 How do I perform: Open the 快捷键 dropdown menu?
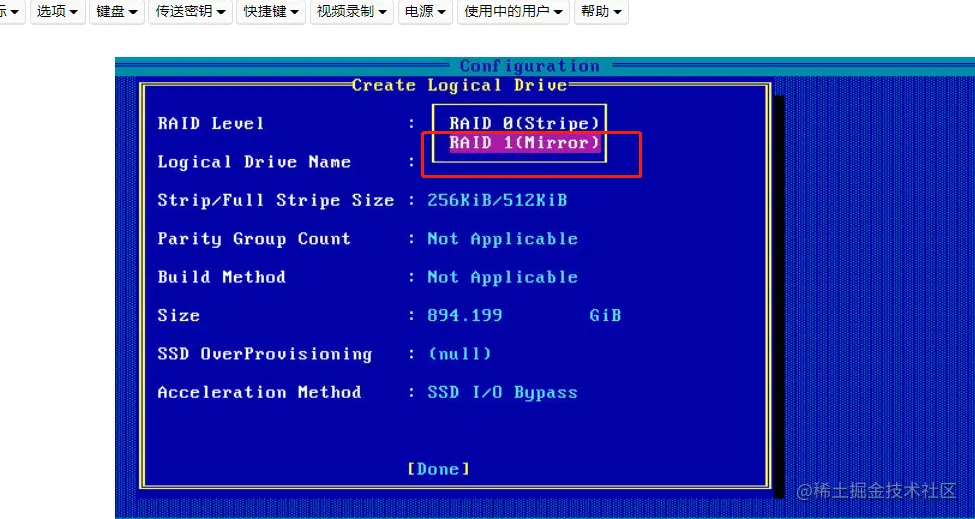tap(271, 12)
